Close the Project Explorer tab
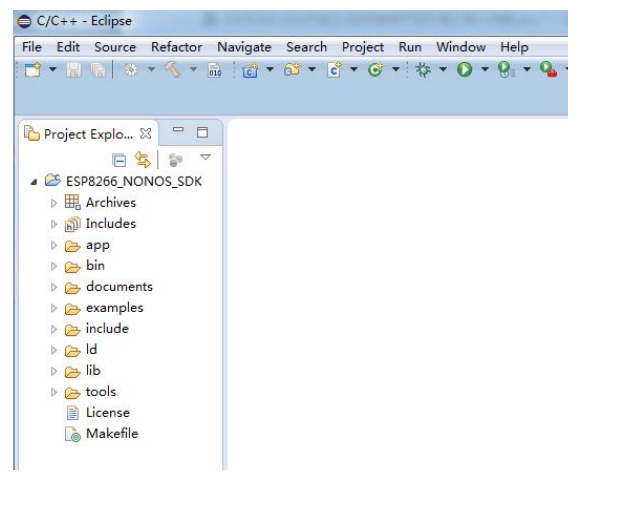 (145, 133)
